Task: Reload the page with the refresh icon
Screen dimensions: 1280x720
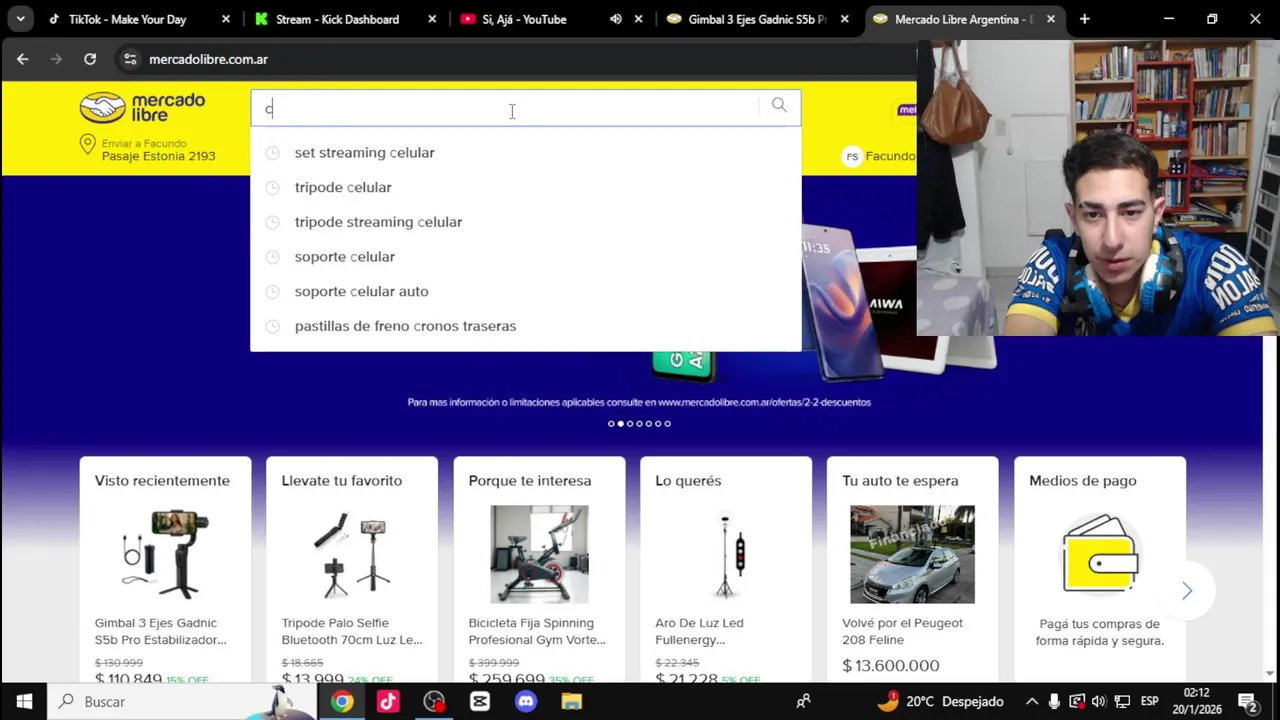Action: (x=90, y=59)
